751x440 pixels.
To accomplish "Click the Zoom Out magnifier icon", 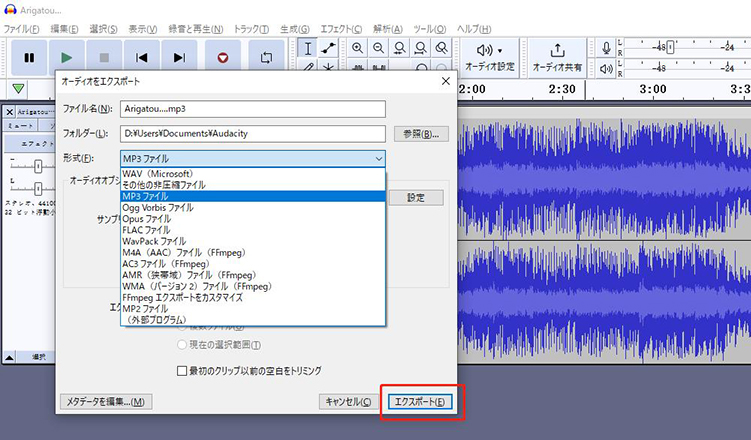I will click(x=378, y=48).
